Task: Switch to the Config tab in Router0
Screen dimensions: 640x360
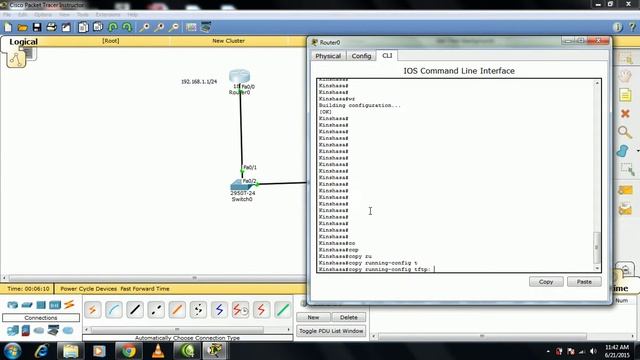Action: point(361,56)
